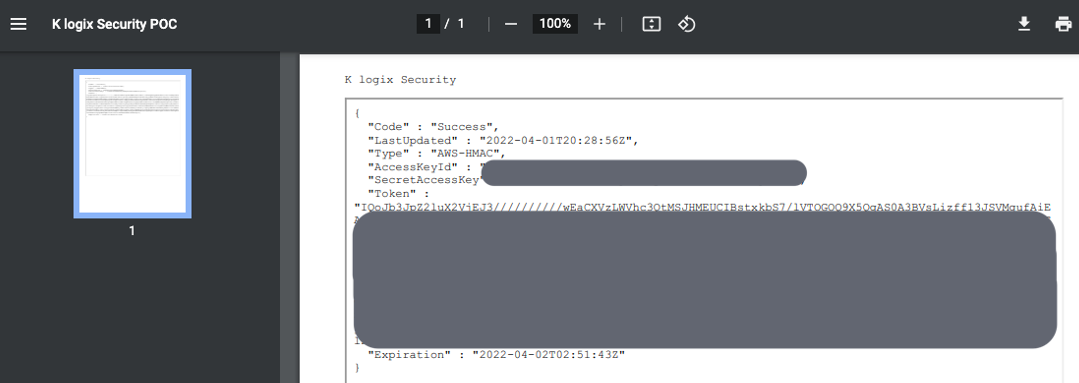Download the PDF file

point(1024,24)
